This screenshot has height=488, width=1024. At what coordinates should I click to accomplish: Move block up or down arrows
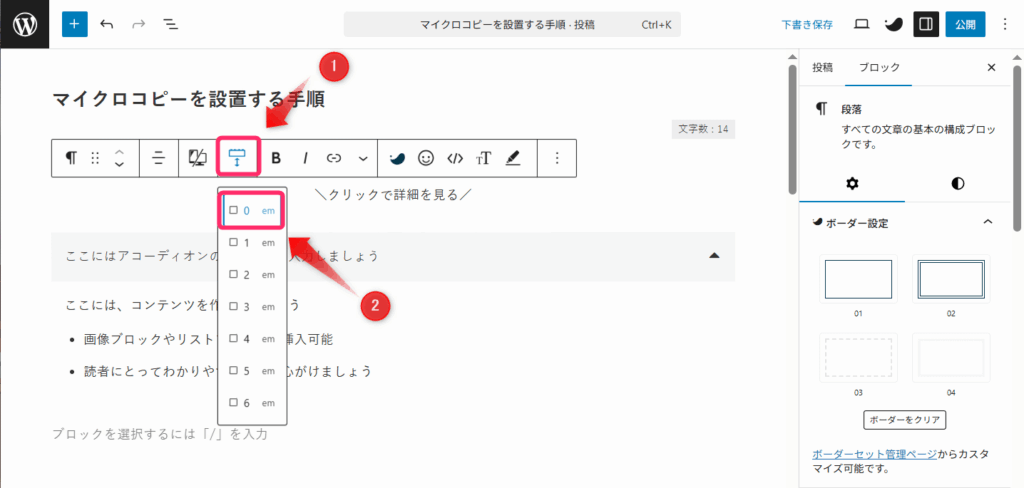point(119,158)
